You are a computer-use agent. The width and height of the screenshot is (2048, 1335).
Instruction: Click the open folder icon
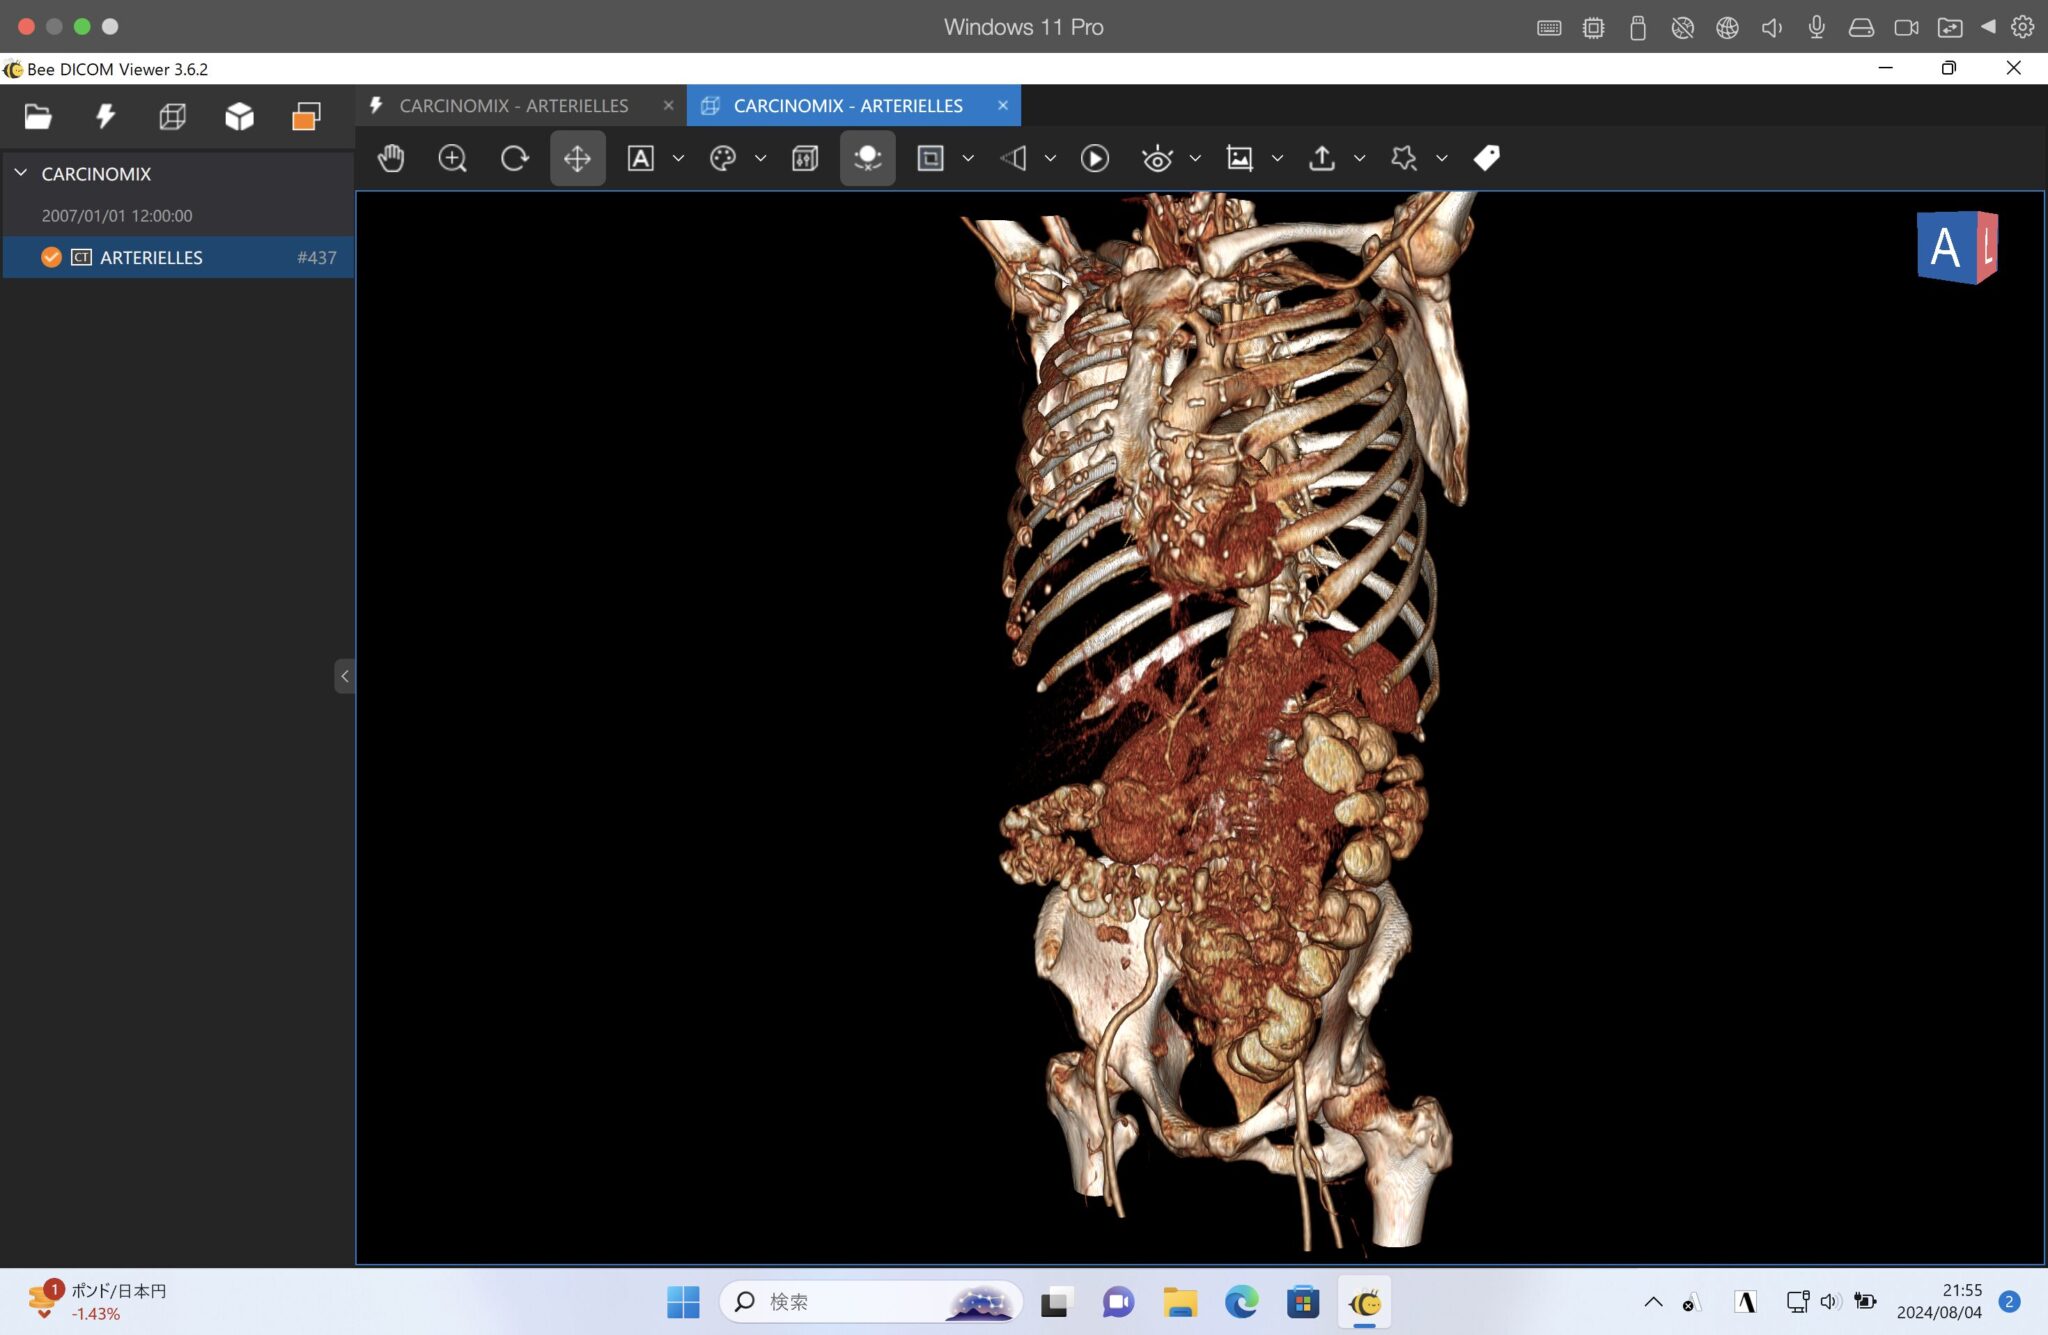pos(38,117)
